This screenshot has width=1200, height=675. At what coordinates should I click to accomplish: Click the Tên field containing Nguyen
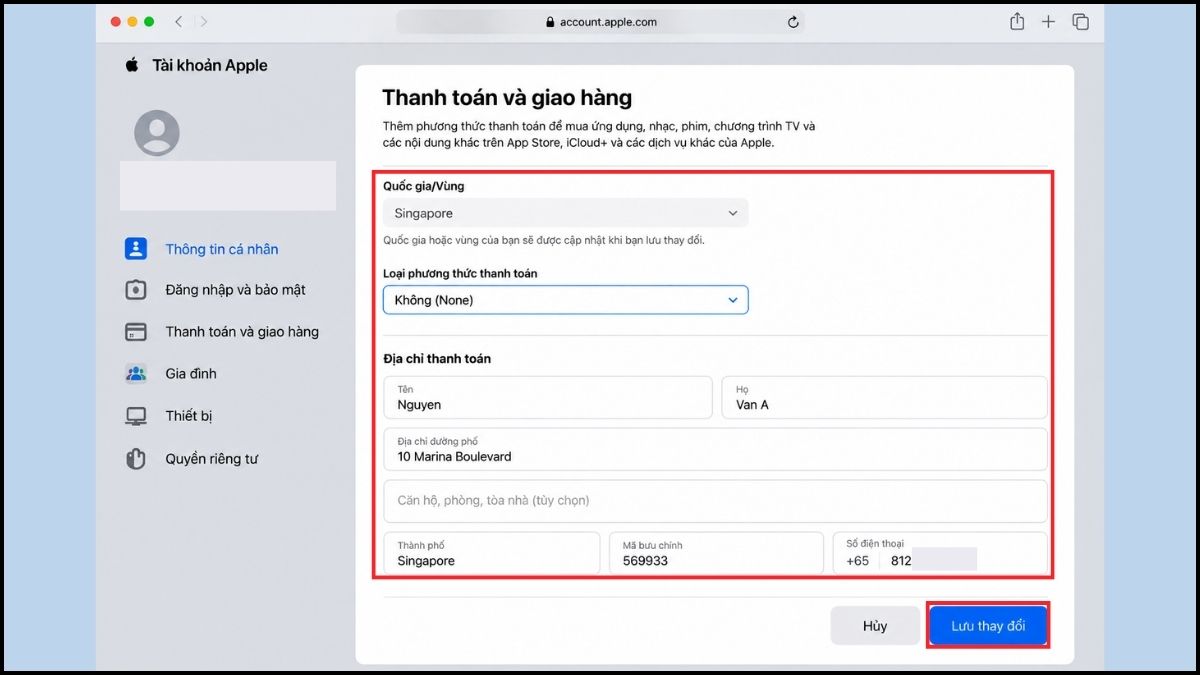coord(548,397)
